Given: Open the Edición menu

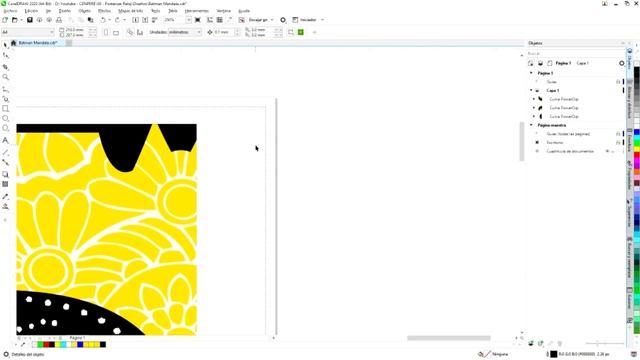Looking at the screenshot, I should [31, 11].
